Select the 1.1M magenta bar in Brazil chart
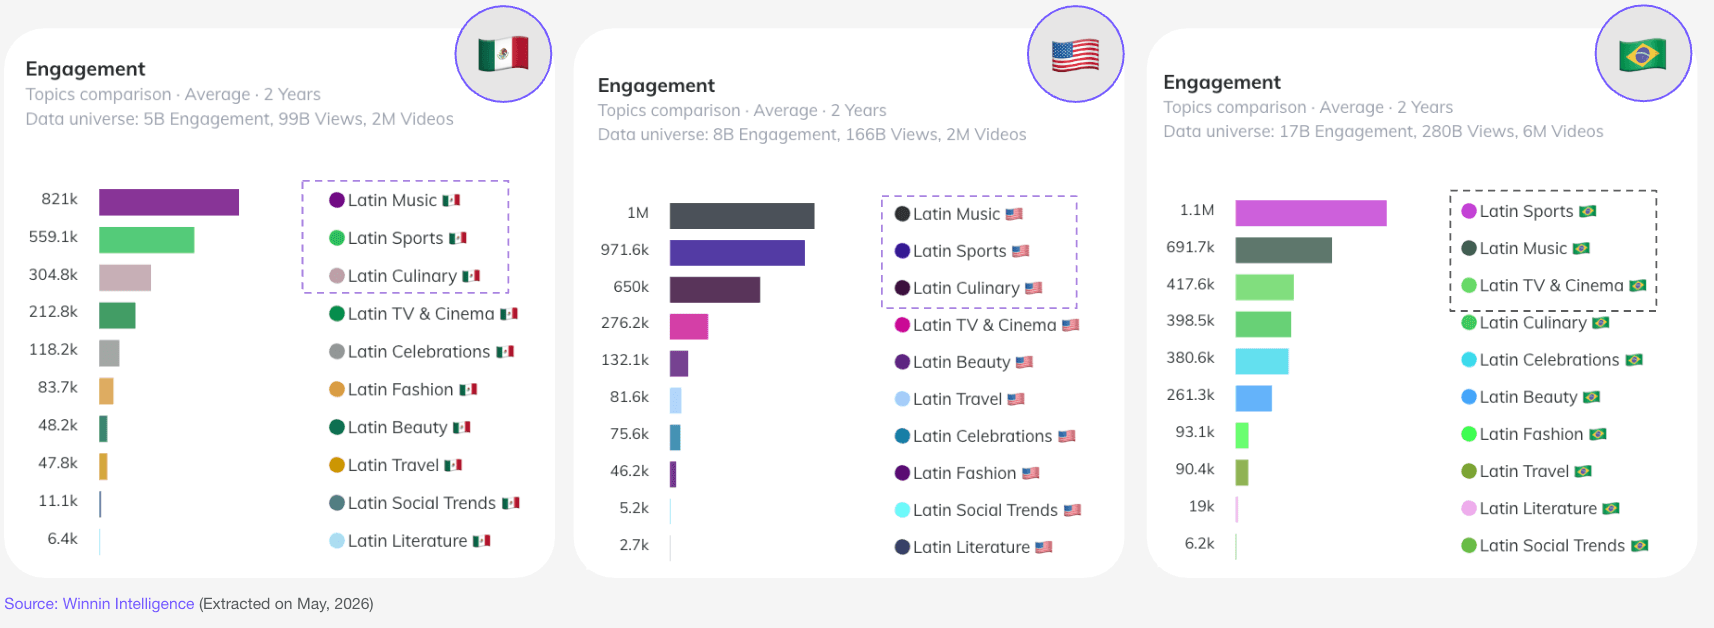The image size is (1714, 628). (x=1311, y=213)
